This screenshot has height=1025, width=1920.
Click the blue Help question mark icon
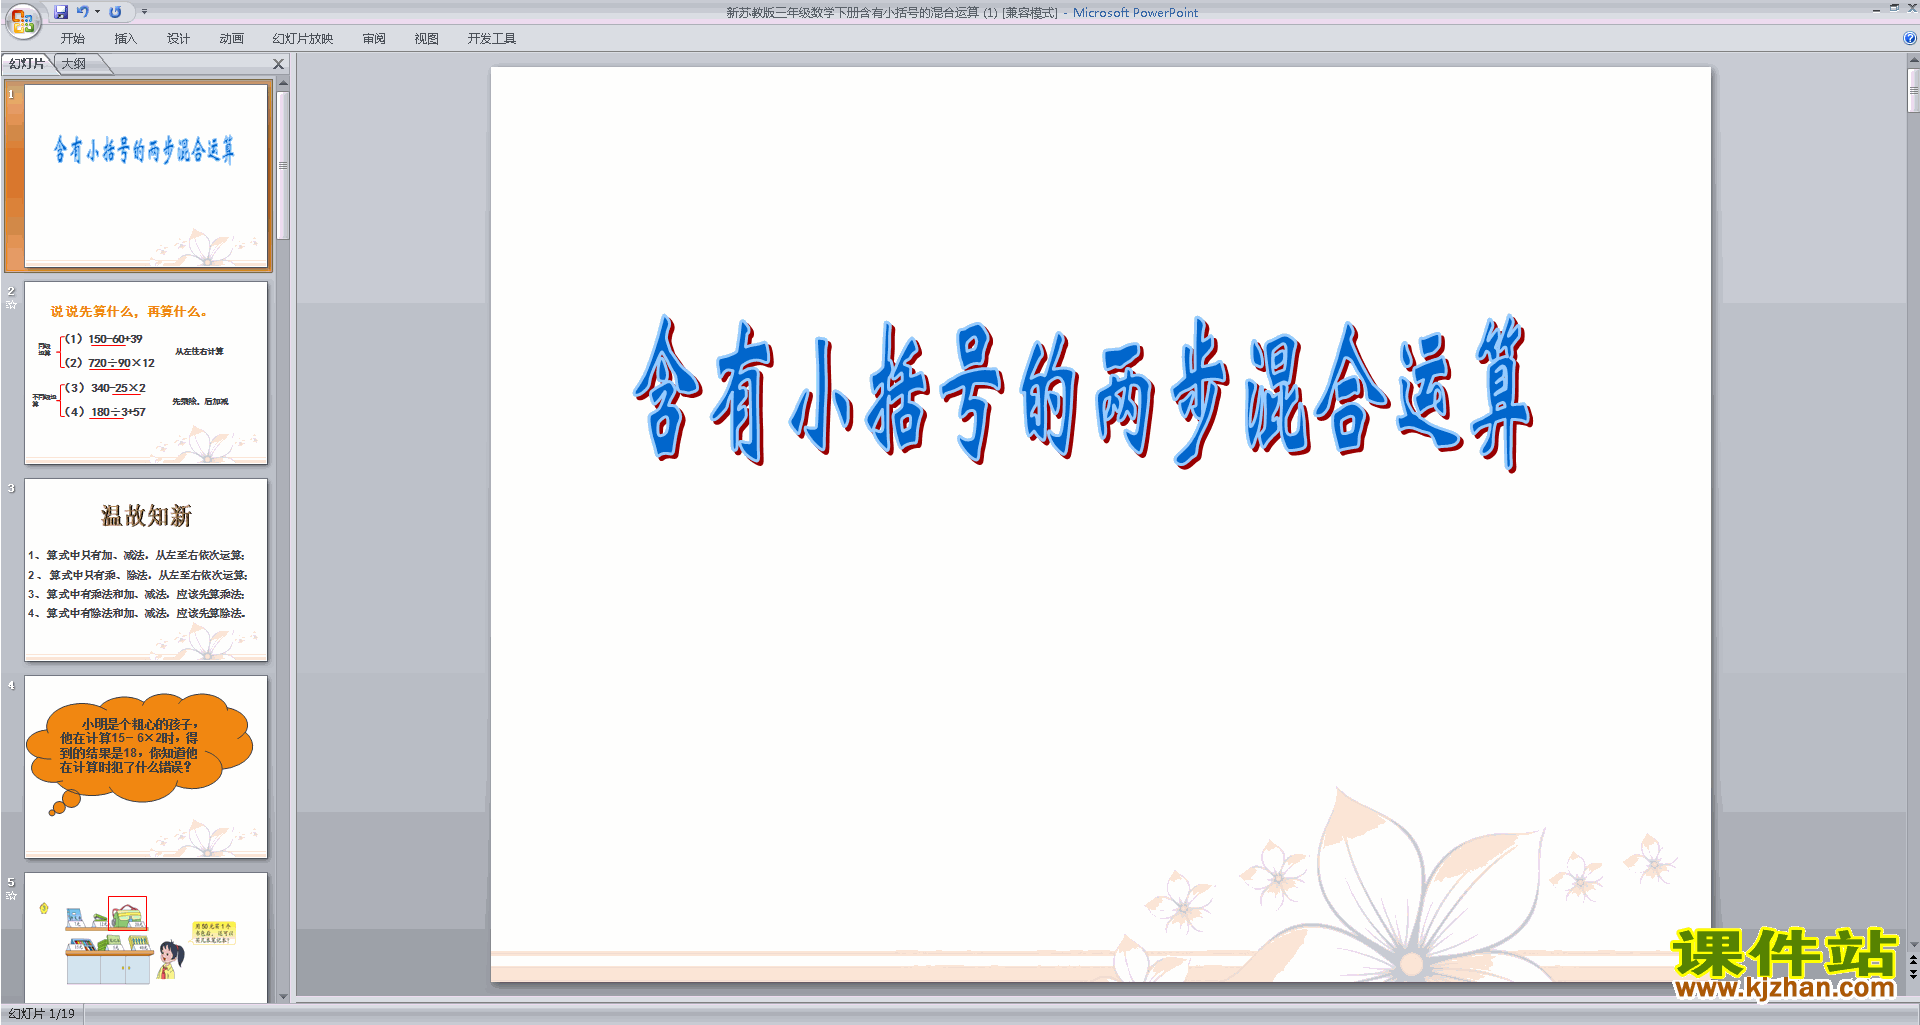[1910, 39]
